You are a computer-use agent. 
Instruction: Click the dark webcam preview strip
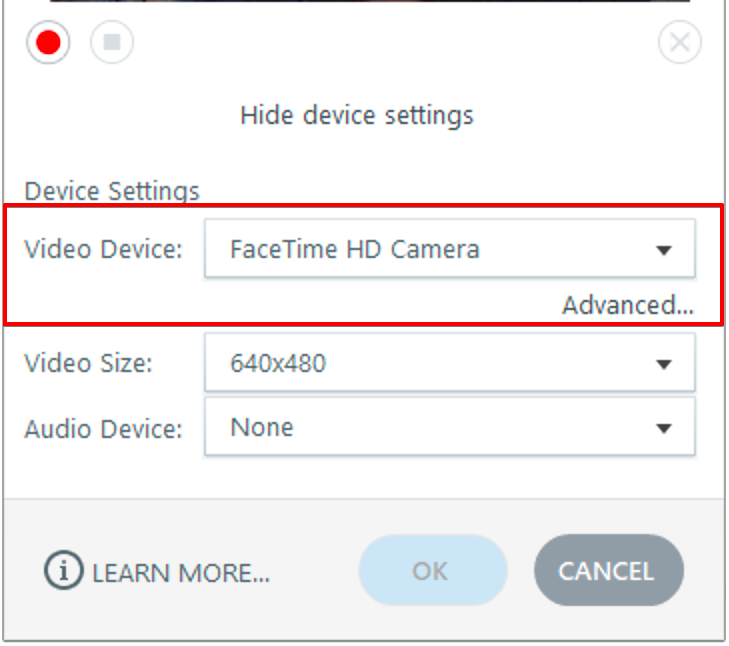[370, 2]
